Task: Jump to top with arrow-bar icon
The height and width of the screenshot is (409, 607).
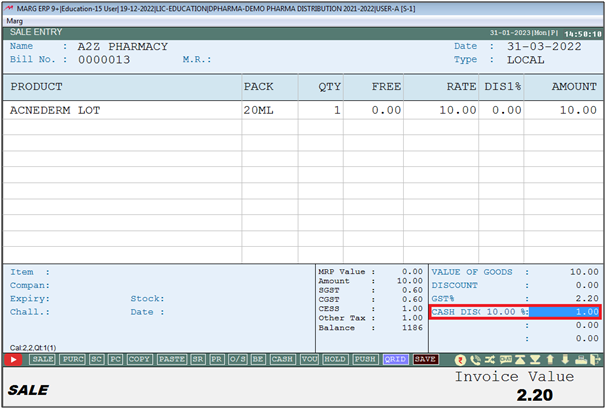Action: tap(520, 358)
